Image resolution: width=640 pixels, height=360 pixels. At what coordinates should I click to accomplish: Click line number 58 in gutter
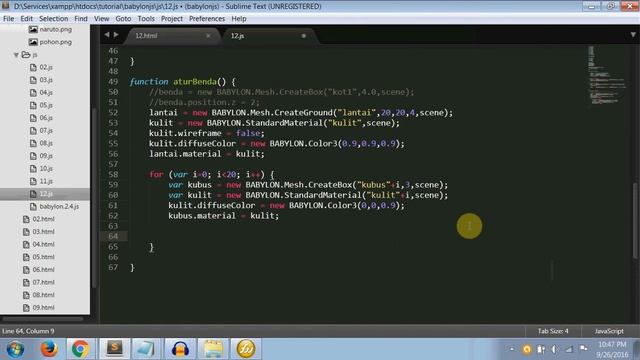(x=113, y=175)
